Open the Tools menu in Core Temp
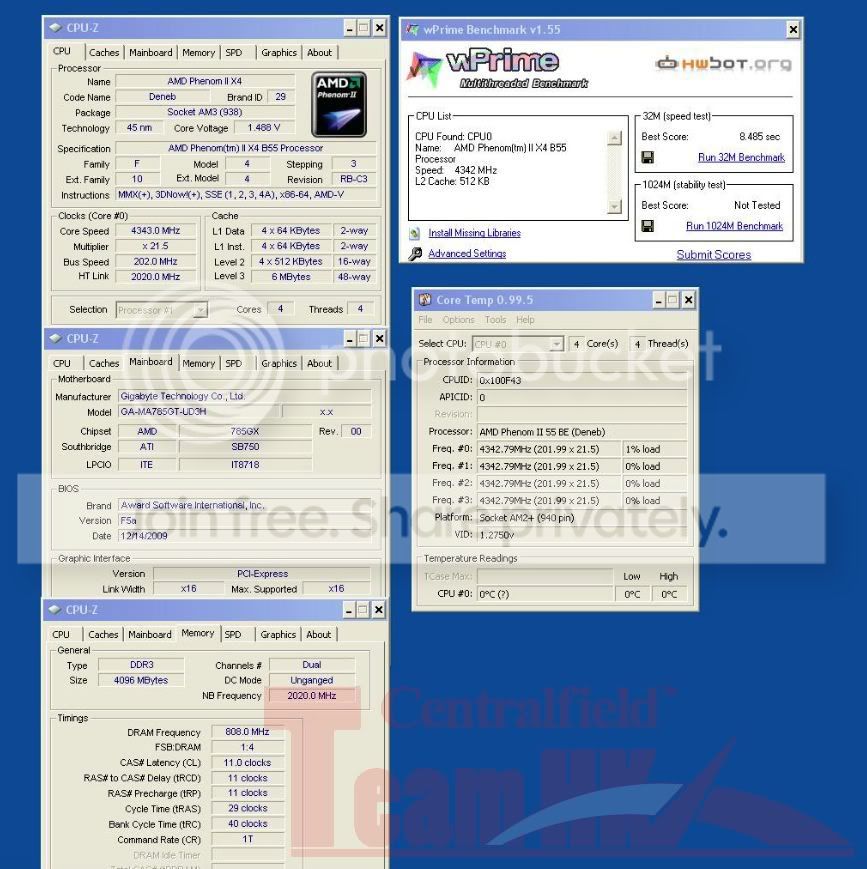867x869 pixels. 495,320
